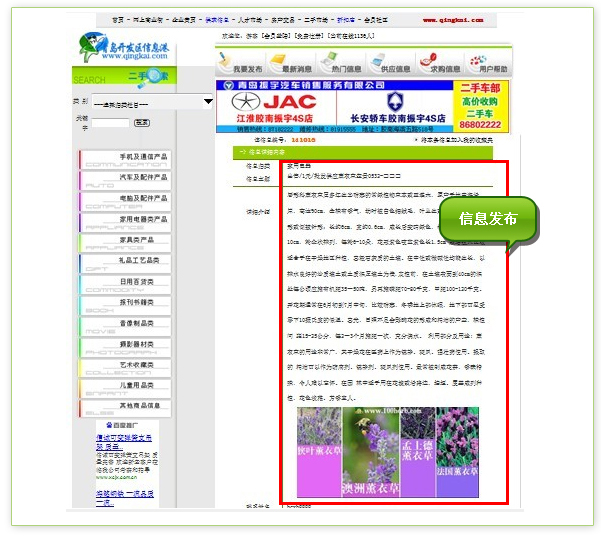Open the 手机及通信产品 category
This screenshot has height=536, width=601.
point(125,159)
